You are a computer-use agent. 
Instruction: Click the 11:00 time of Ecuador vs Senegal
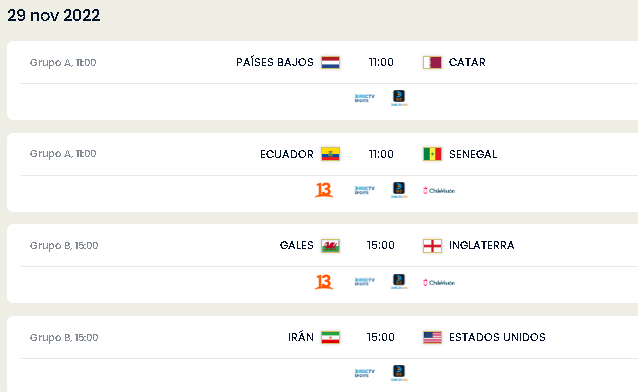pos(381,154)
